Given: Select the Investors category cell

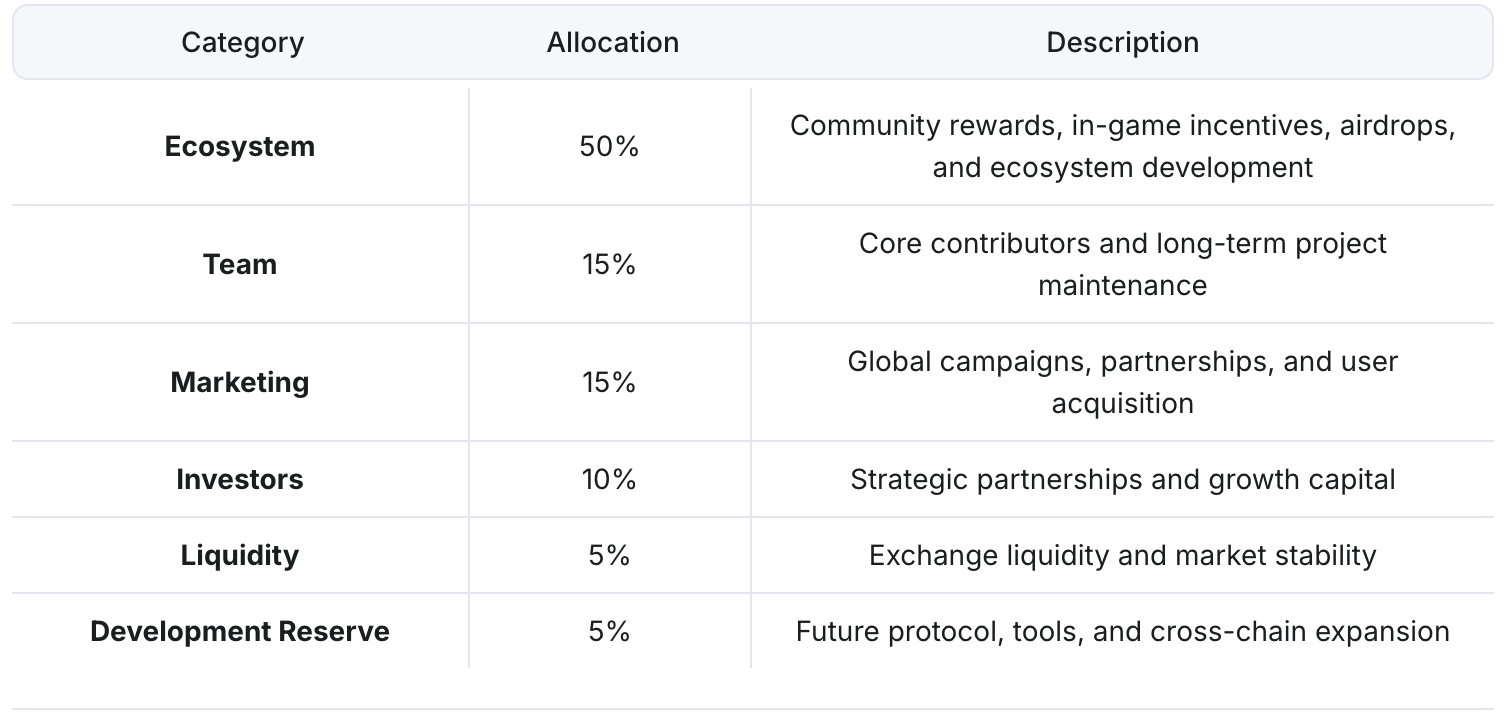Looking at the screenshot, I should point(240,480).
